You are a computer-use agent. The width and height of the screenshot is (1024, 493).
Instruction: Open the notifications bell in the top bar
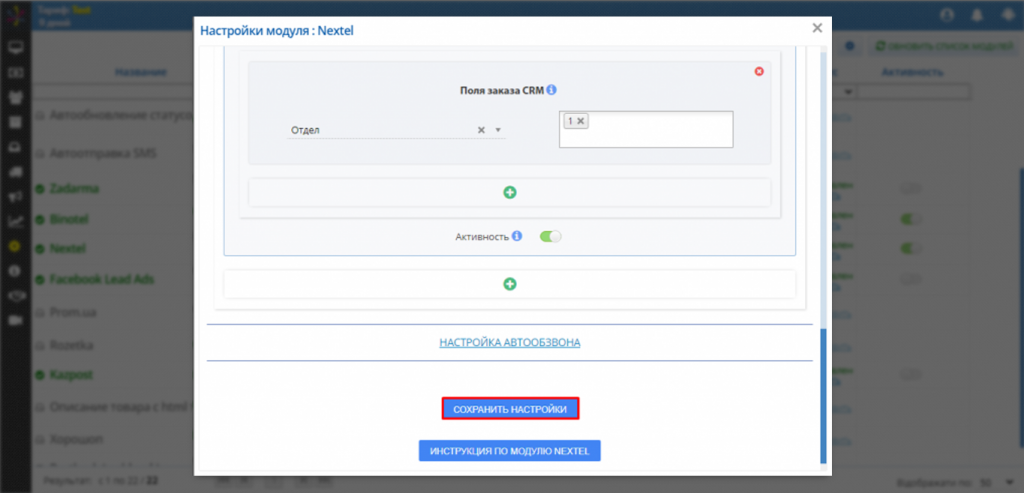pos(978,15)
